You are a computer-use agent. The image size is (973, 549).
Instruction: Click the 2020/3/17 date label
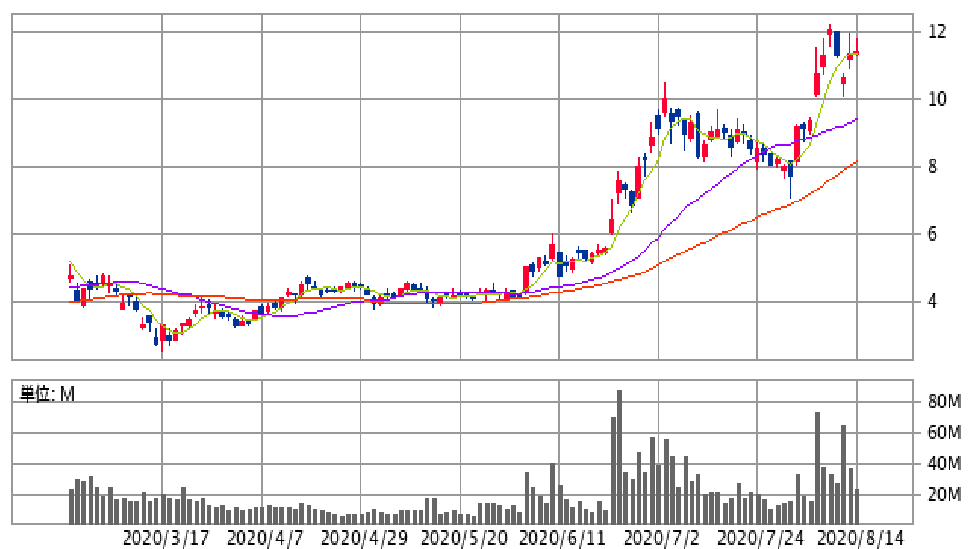coord(166,537)
